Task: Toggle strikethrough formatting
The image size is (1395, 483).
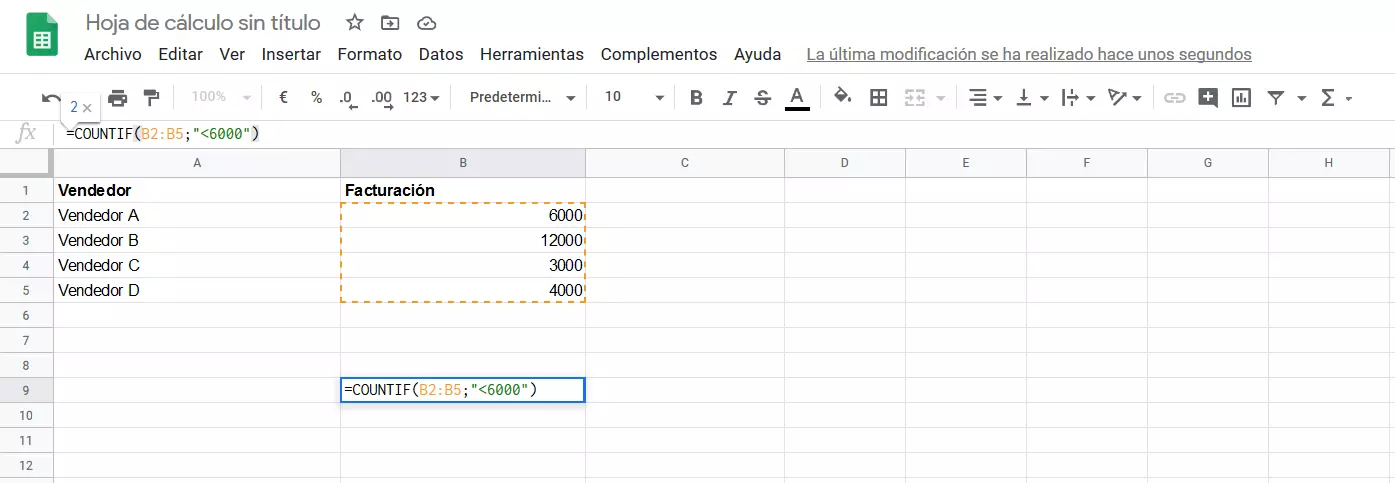Action: [x=763, y=97]
